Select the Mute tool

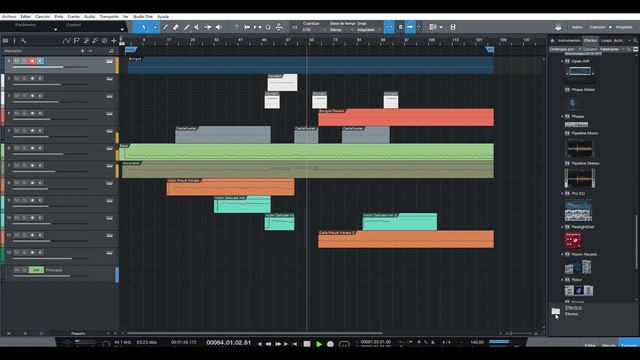tap(197, 27)
